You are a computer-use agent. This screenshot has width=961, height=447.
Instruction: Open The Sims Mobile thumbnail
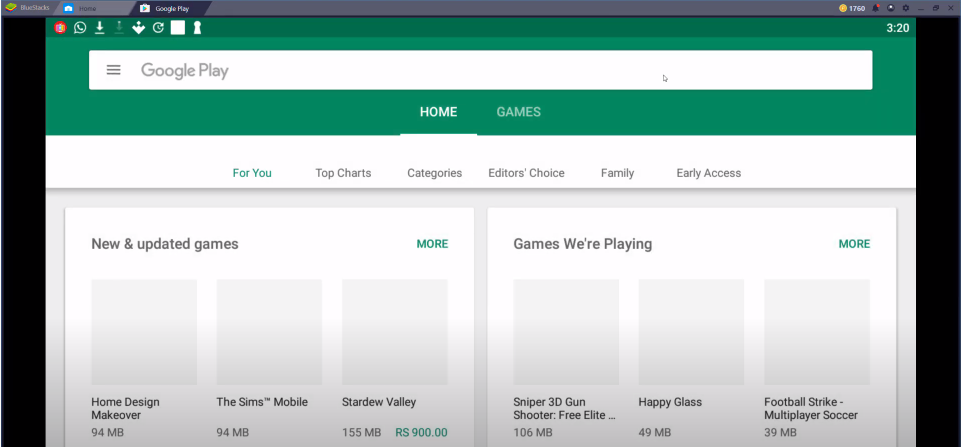[x=269, y=332]
